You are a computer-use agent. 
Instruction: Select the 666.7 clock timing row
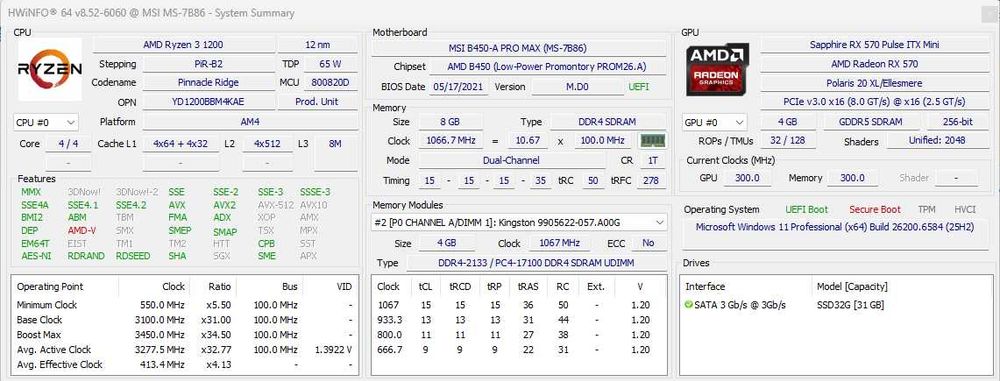pos(519,350)
